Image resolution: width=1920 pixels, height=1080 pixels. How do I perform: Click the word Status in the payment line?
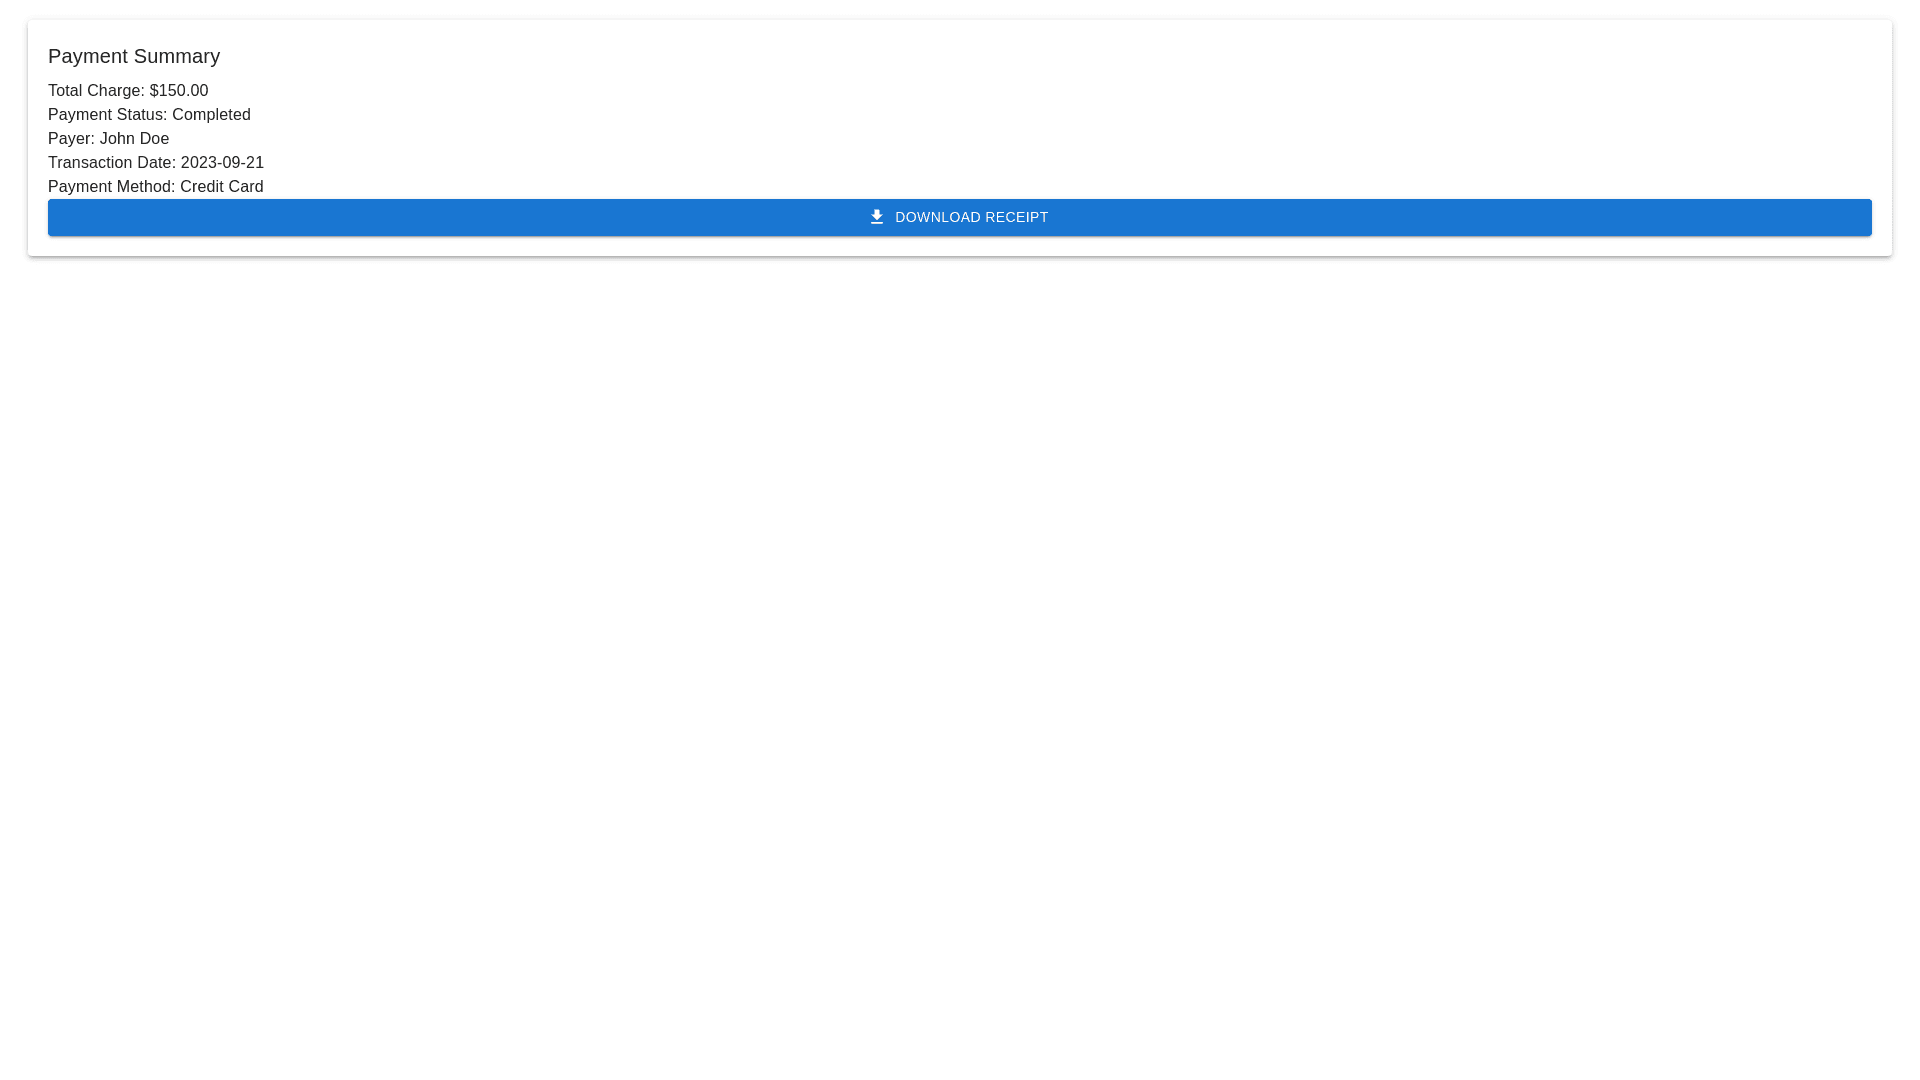(x=141, y=115)
